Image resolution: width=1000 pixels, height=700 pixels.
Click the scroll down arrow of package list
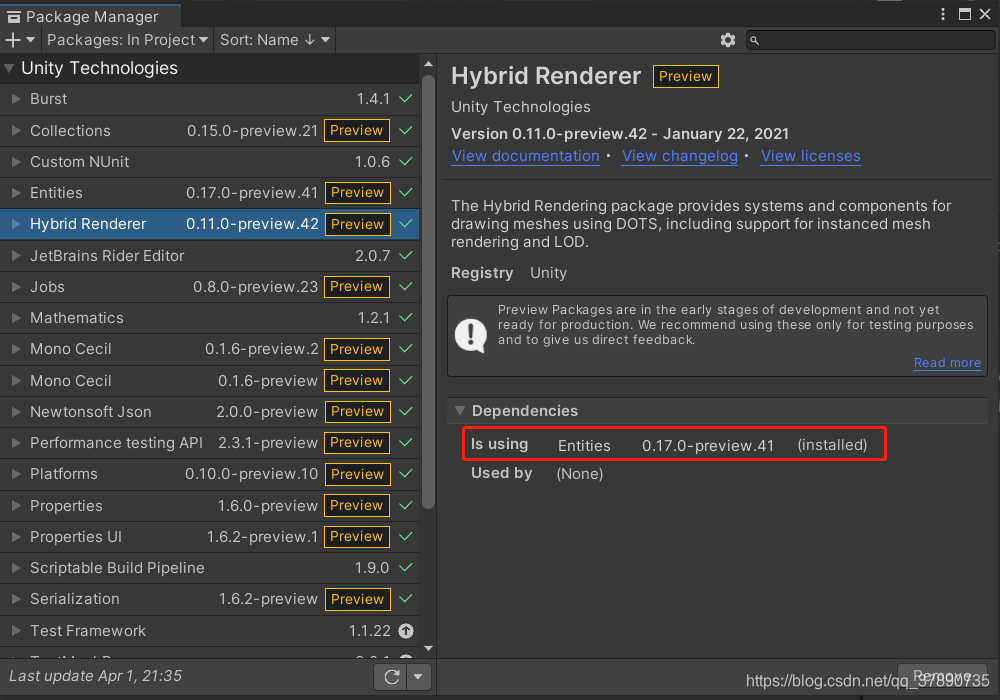click(429, 648)
